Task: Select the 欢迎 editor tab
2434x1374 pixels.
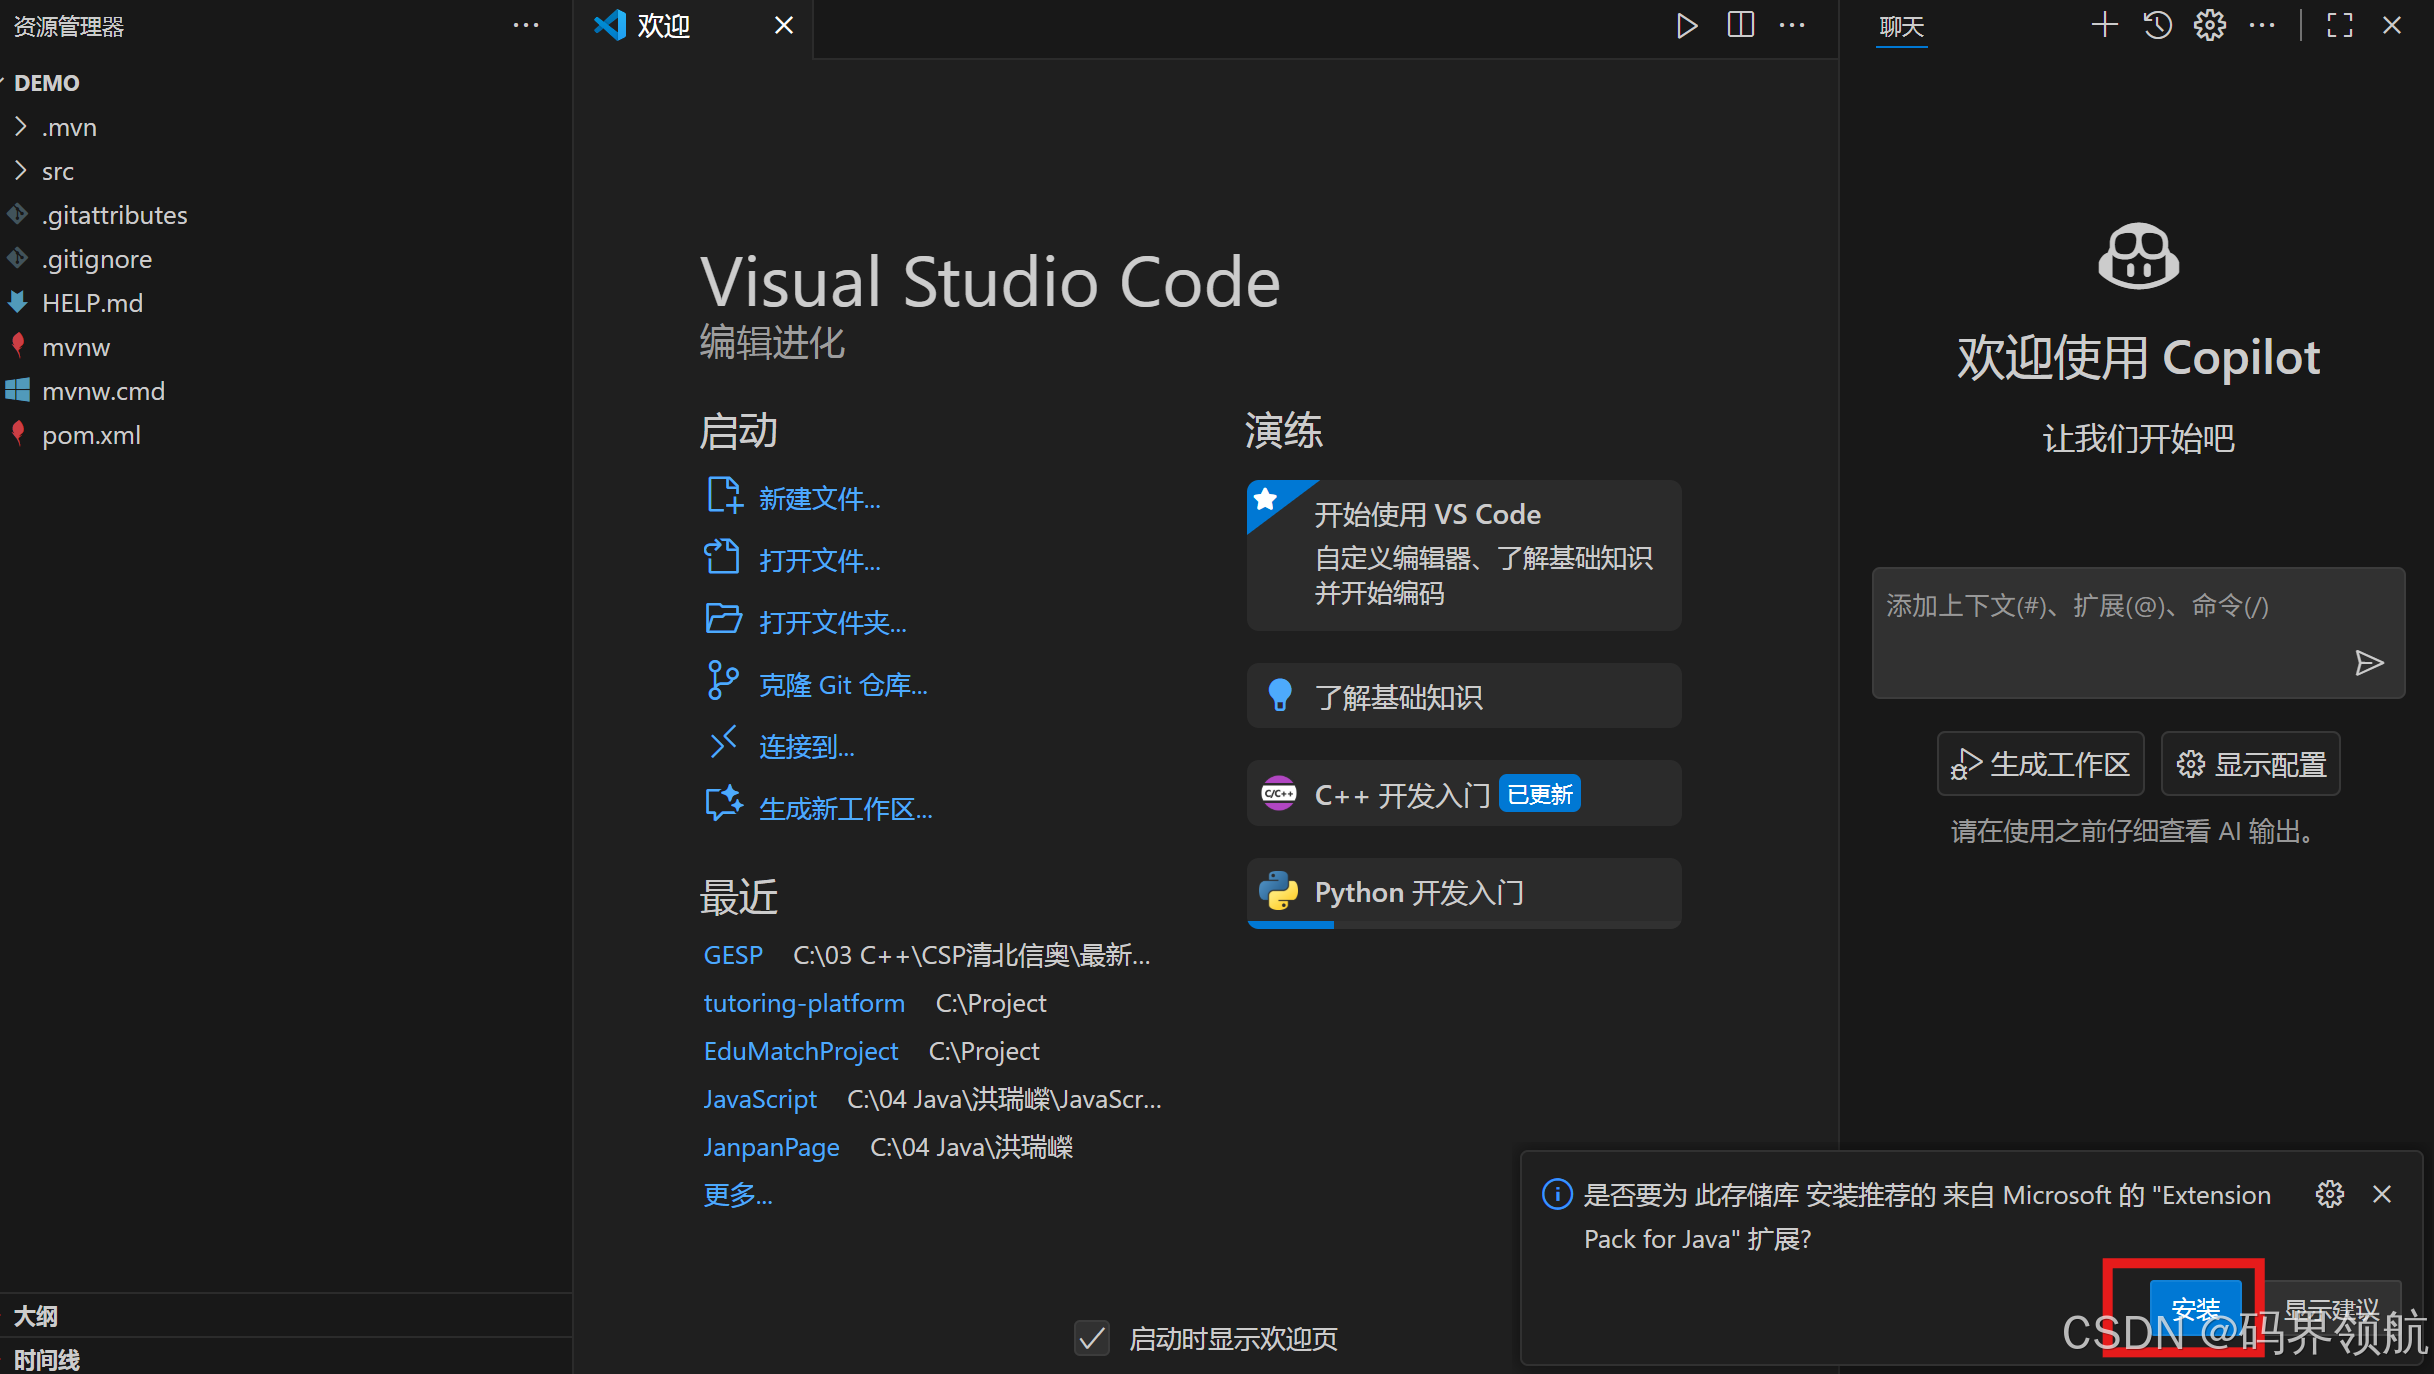Action: point(693,28)
